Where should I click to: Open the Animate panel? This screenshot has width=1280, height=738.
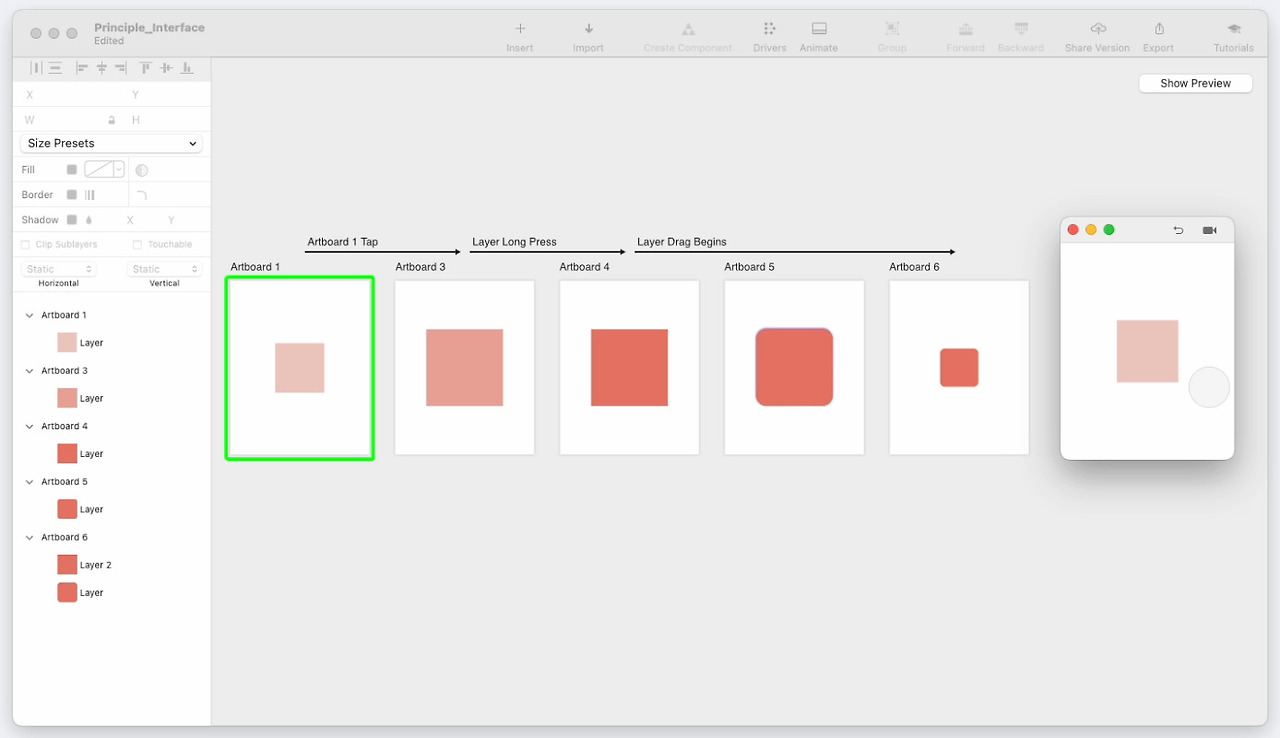coord(819,29)
